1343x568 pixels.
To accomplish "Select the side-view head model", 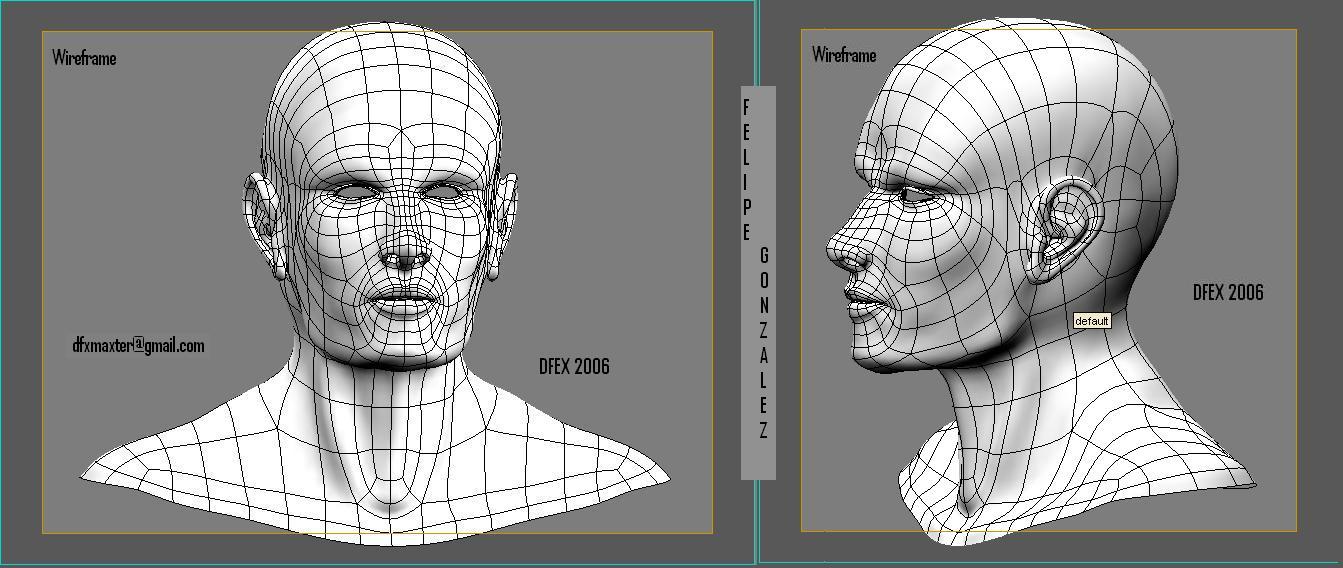I will [x=1040, y=280].
